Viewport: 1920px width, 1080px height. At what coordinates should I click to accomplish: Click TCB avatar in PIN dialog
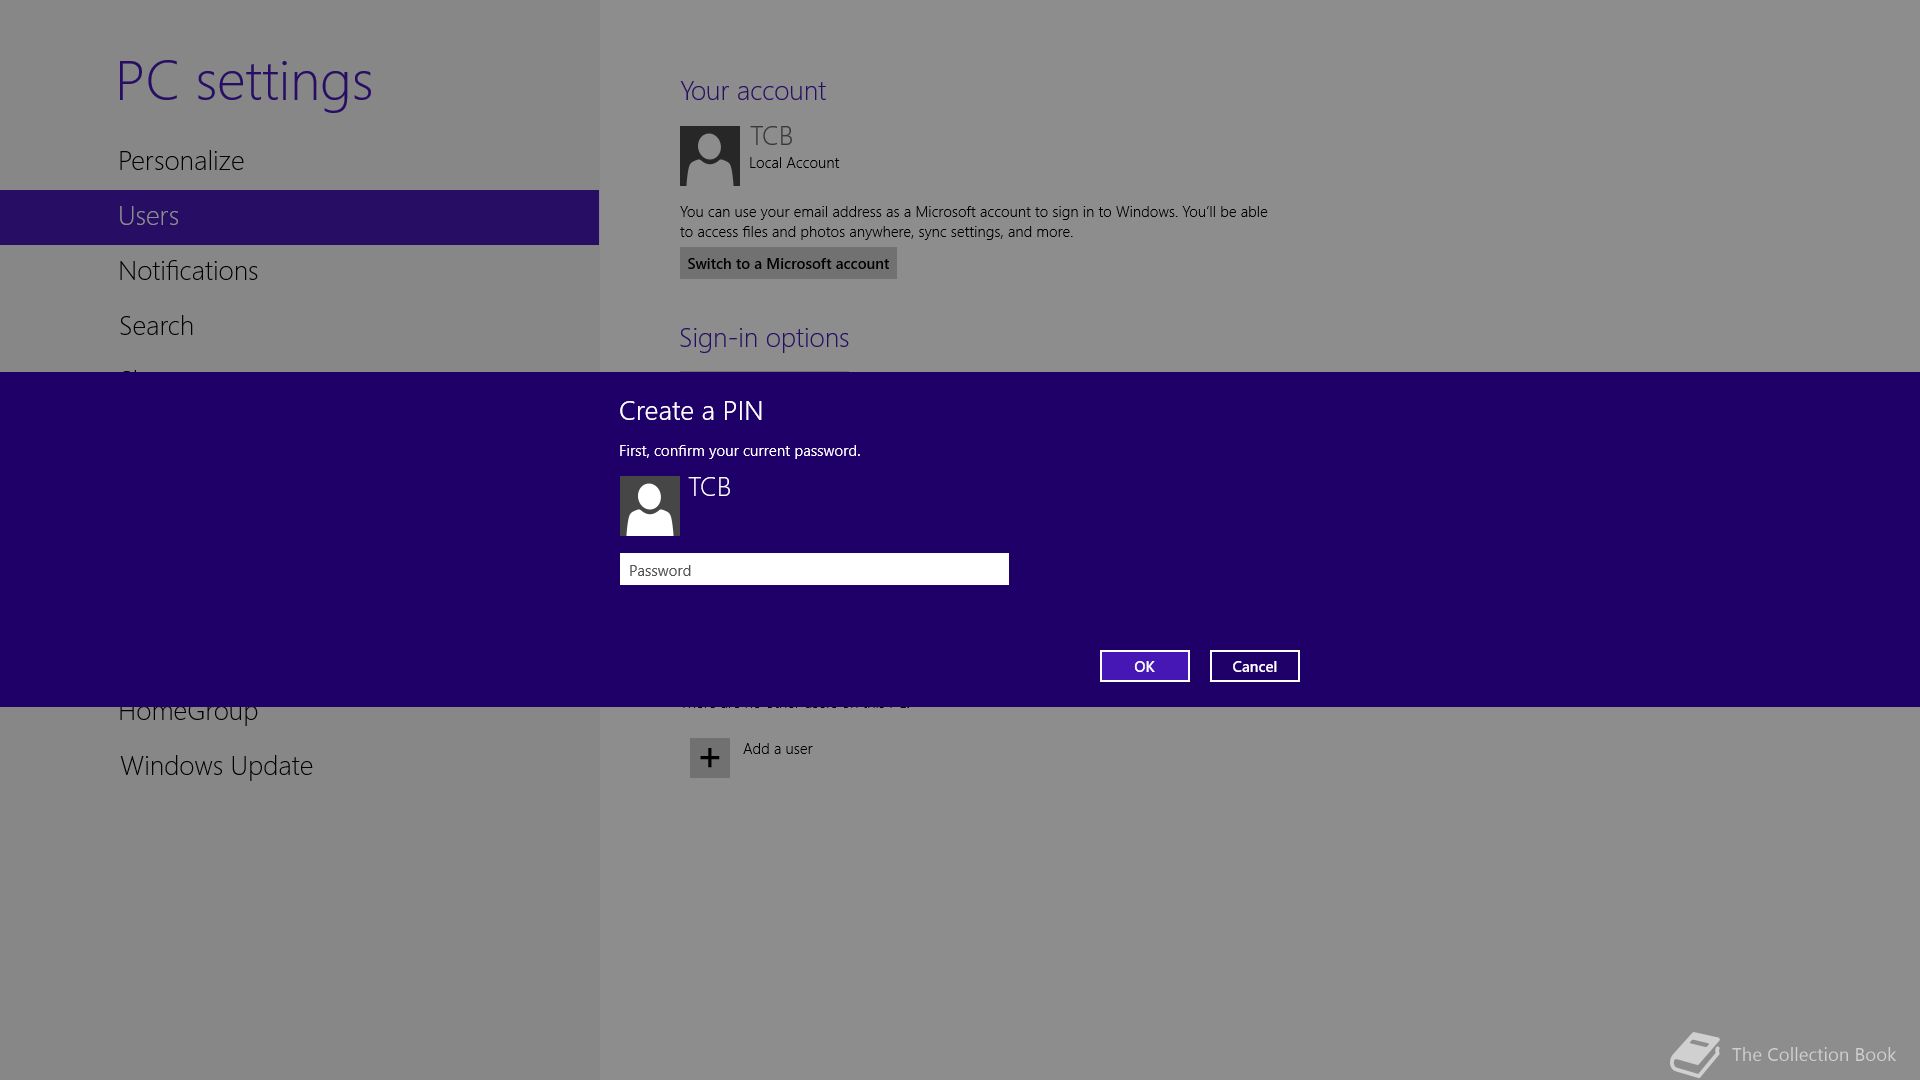pyautogui.click(x=650, y=506)
